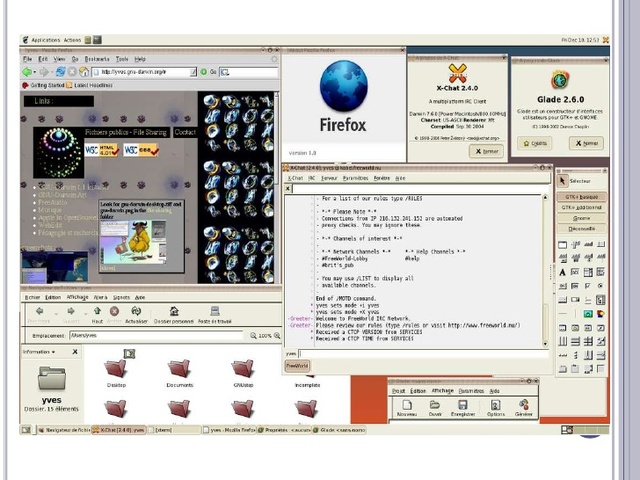Click Fermer in the Glade about dialog
The image size is (640, 480).
[586, 143]
